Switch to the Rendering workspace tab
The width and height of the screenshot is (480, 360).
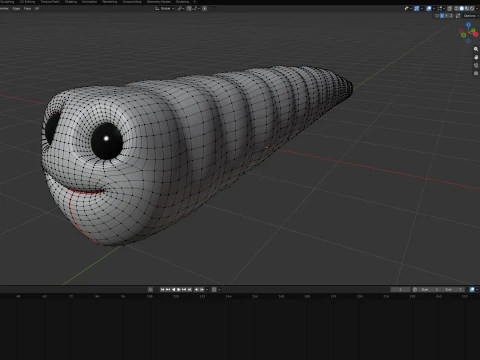tap(110, 2)
